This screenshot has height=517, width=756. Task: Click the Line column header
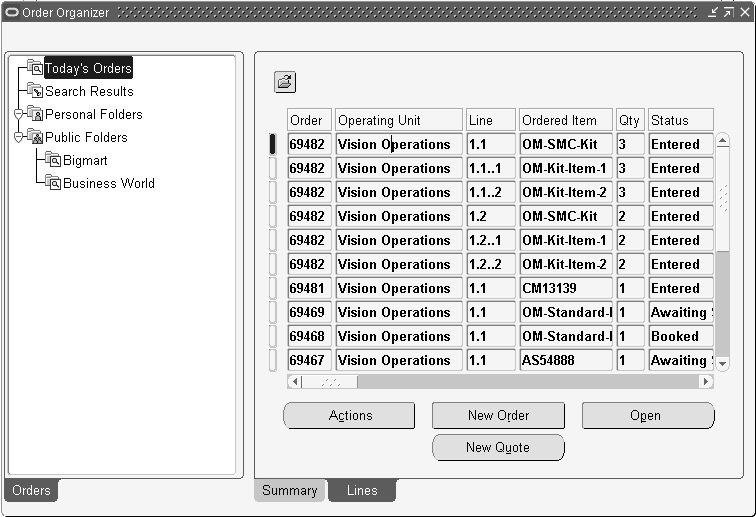click(491, 120)
